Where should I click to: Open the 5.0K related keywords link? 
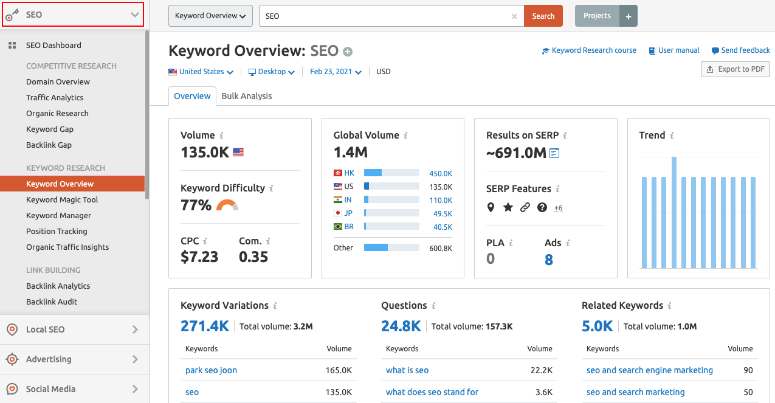pos(597,326)
